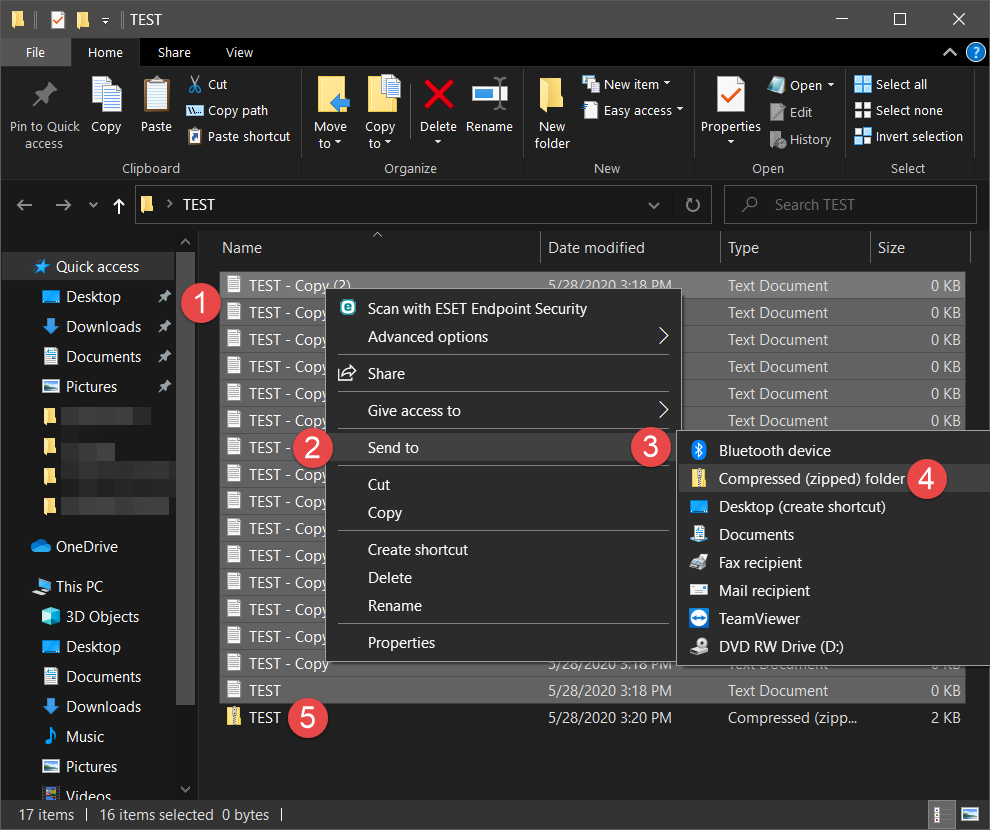Click Select none in the ribbon
Viewport: 990px width, 830px height.
click(899, 110)
